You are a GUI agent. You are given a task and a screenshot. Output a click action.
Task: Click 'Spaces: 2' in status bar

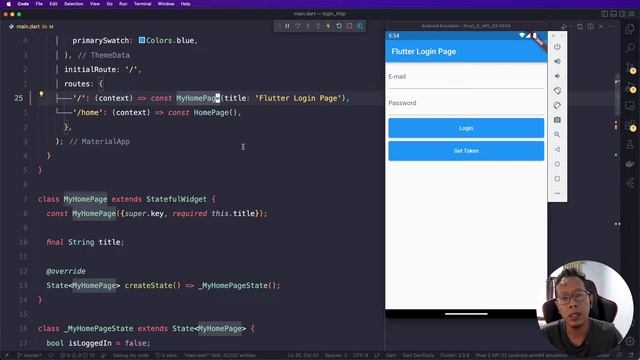pyautogui.click(x=336, y=356)
